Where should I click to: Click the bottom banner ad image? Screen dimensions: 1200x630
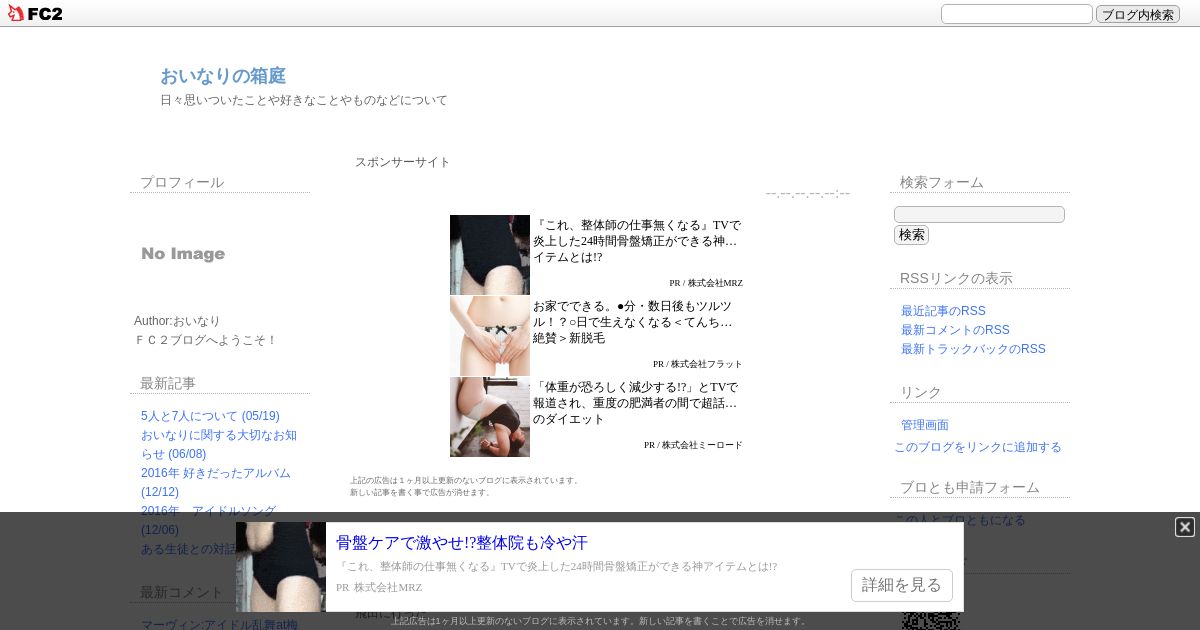tap(281, 567)
